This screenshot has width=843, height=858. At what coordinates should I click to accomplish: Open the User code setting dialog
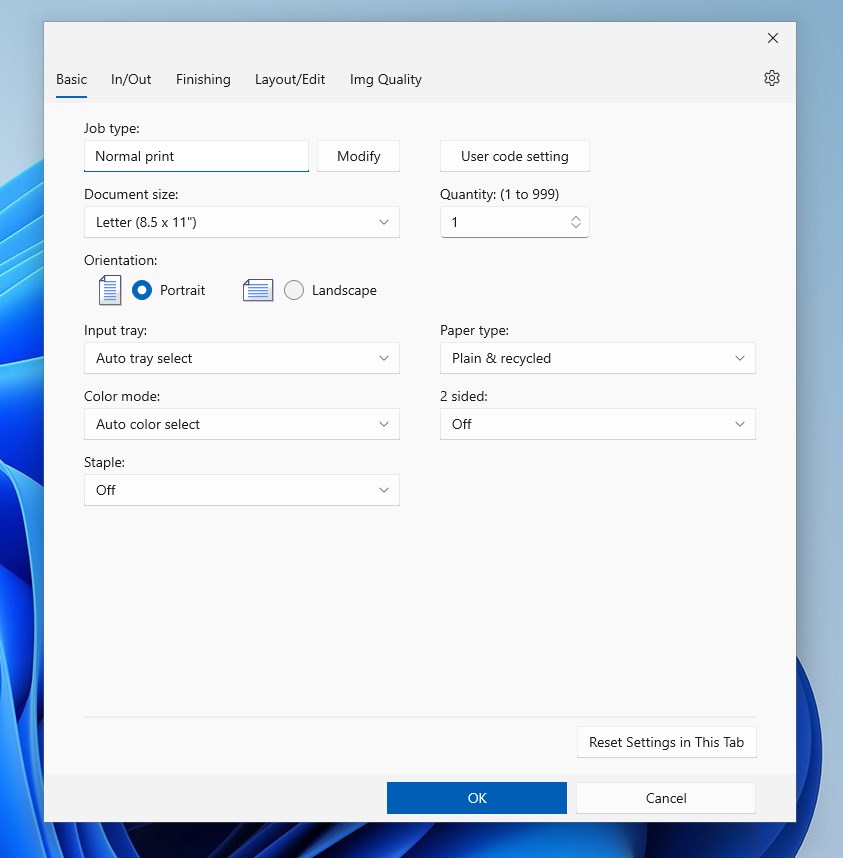point(514,156)
